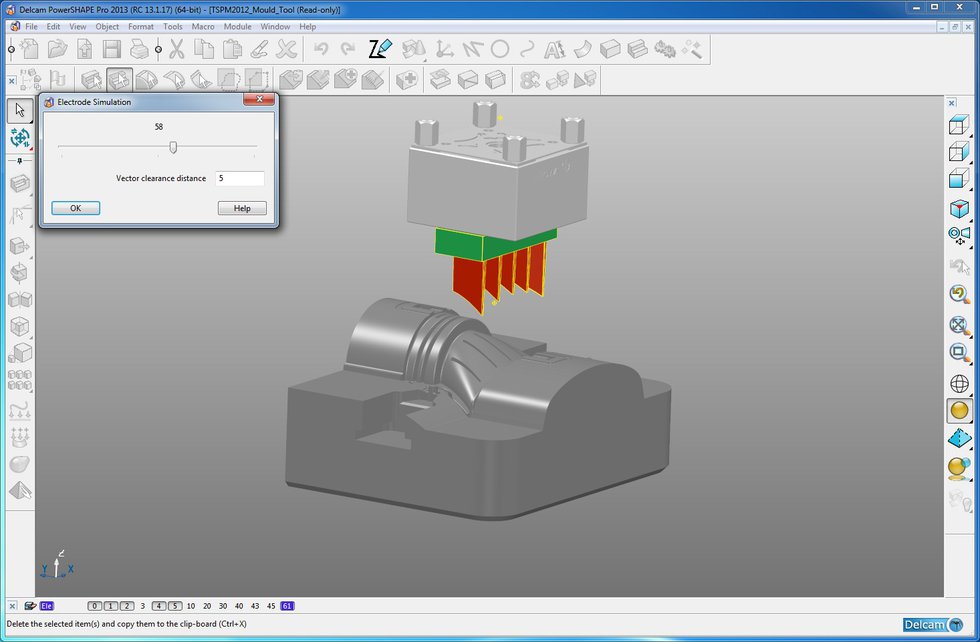Select the sketch pencil tool in the toolbar
Viewport: 980px width, 642px height.
378,47
